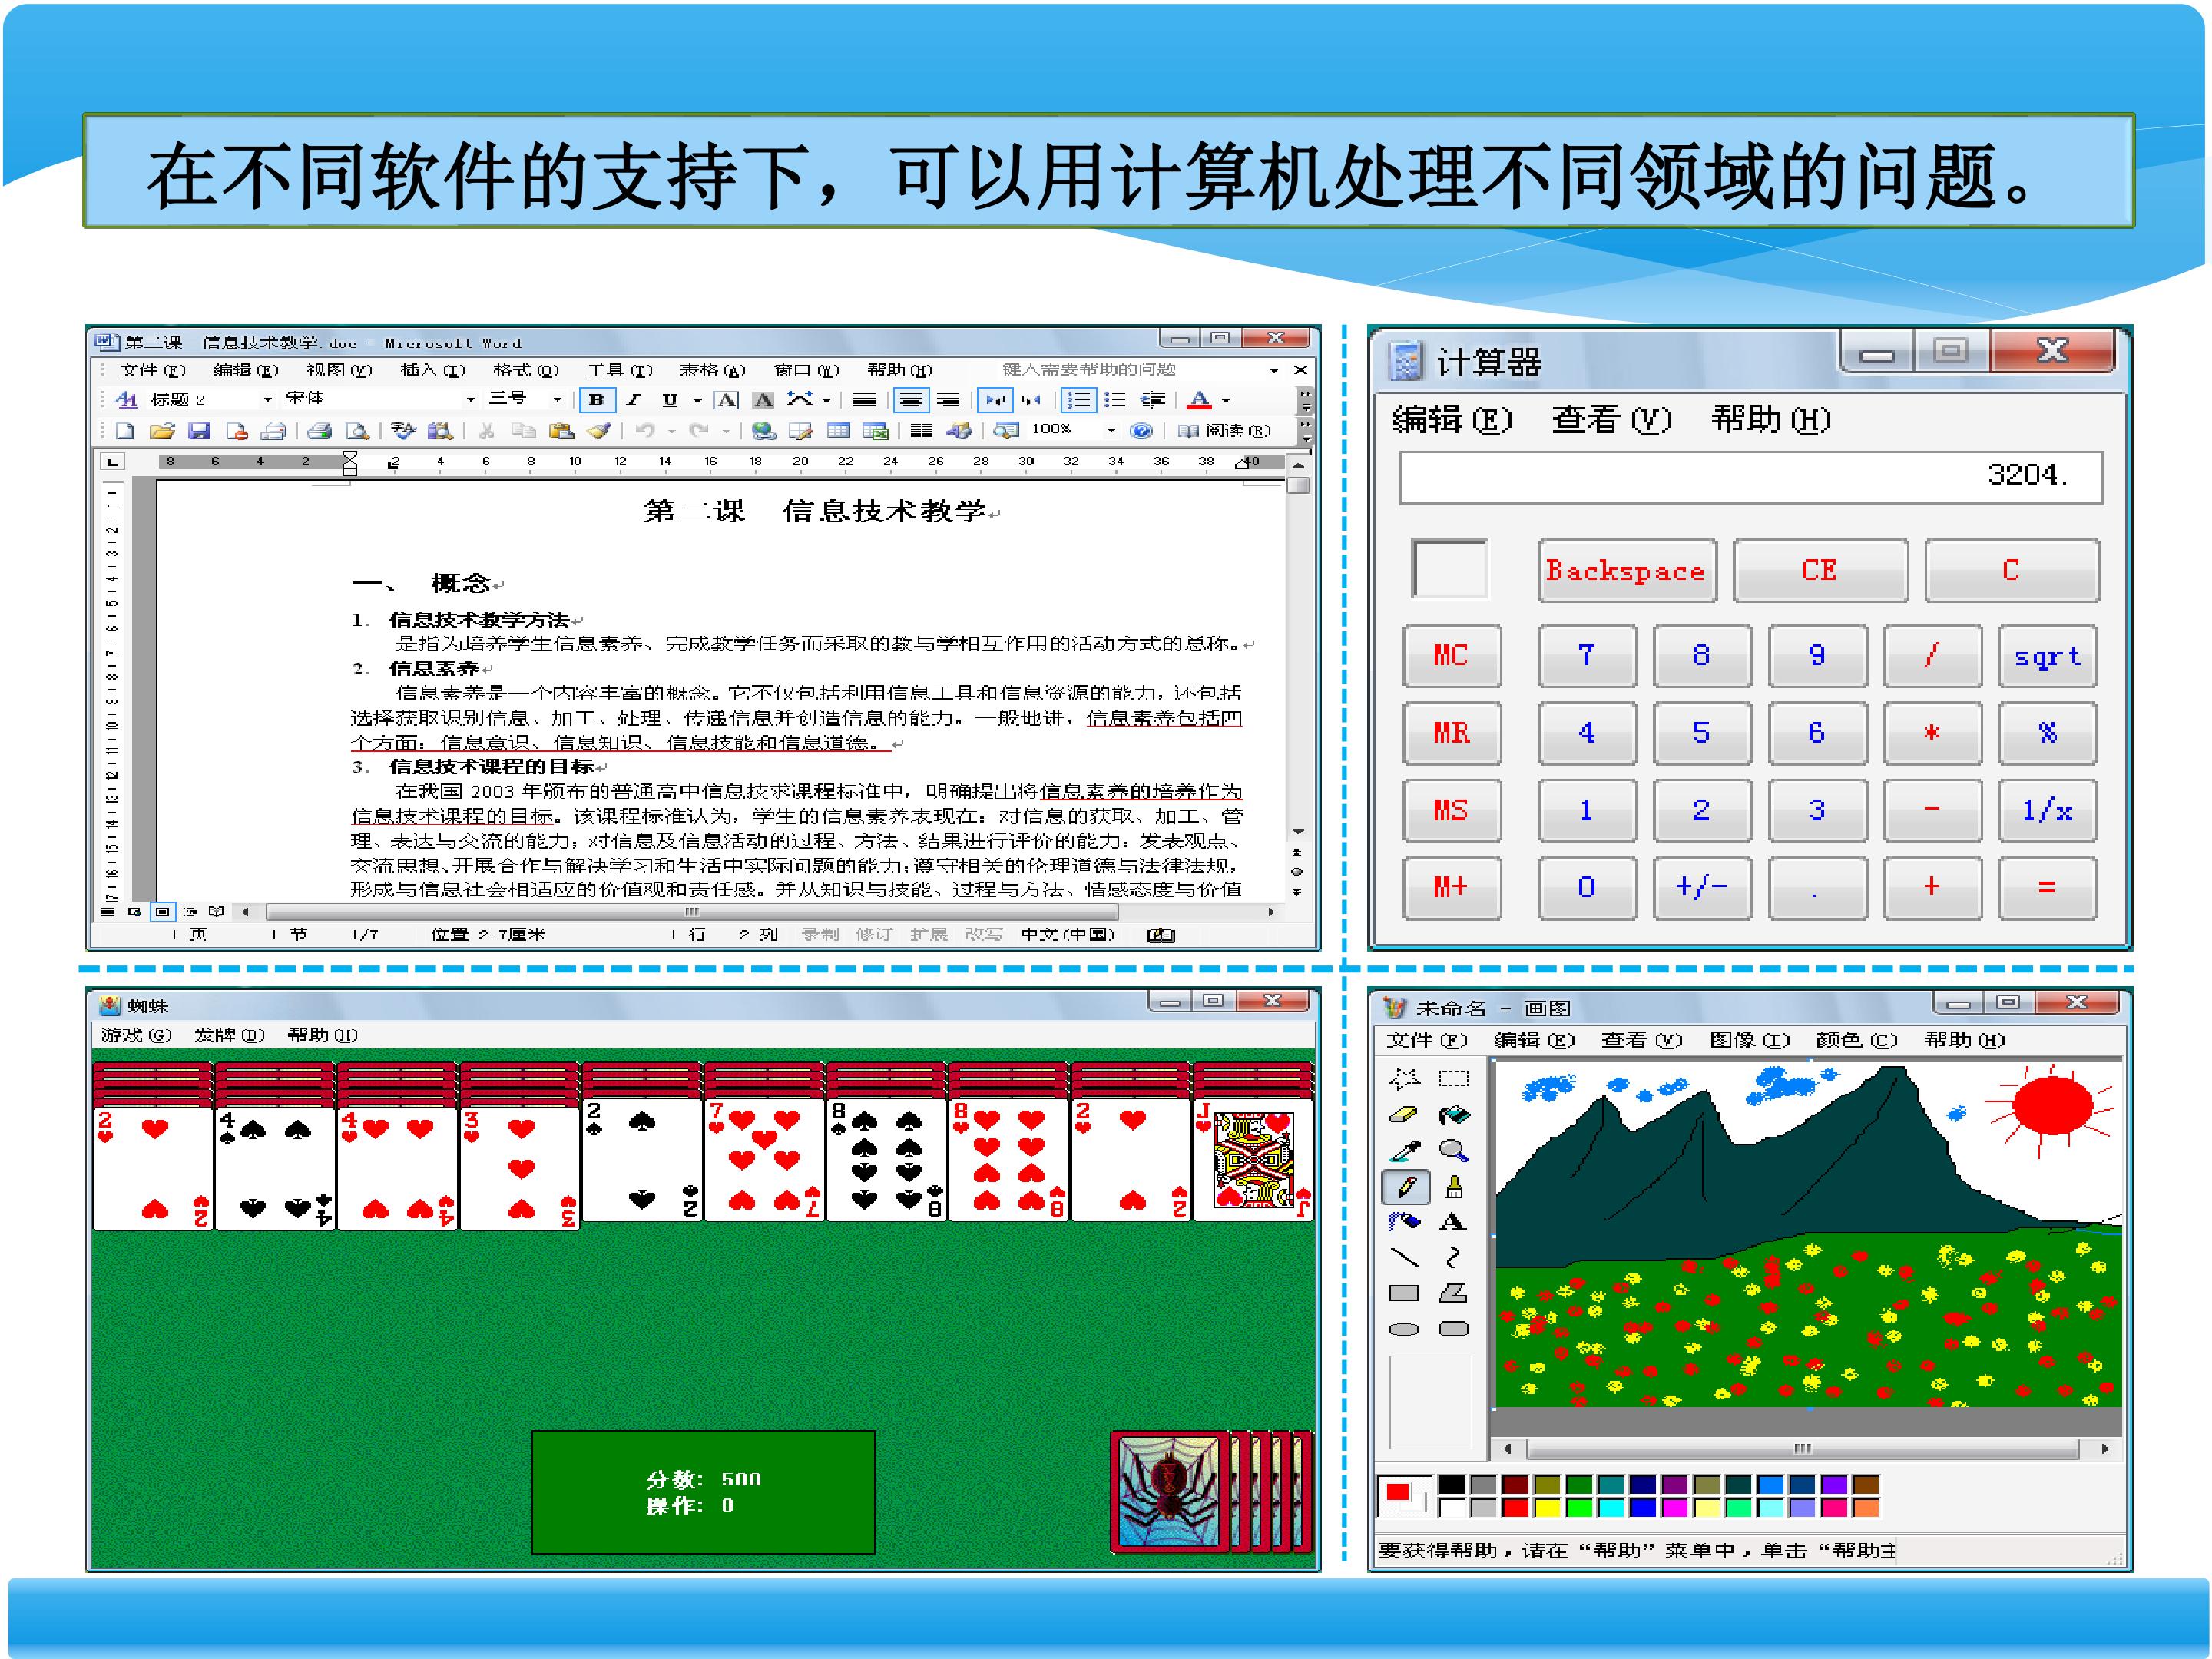Click the Open folder icon in Word
The height and width of the screenshot is (1659, 2212).
tap(162, 431)
